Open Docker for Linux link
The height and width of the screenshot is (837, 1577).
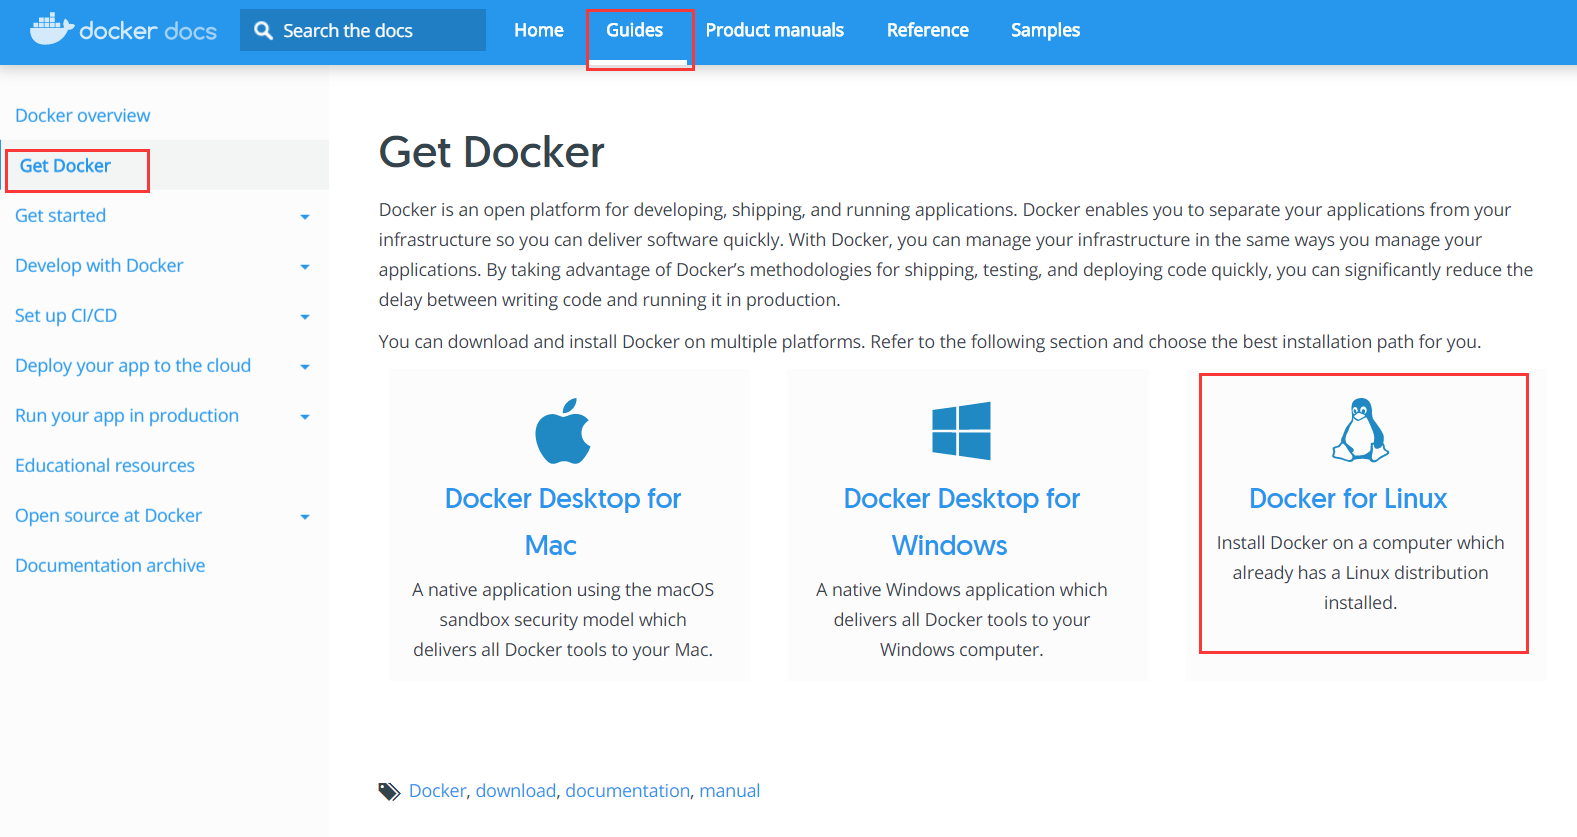pos(1348,498)
